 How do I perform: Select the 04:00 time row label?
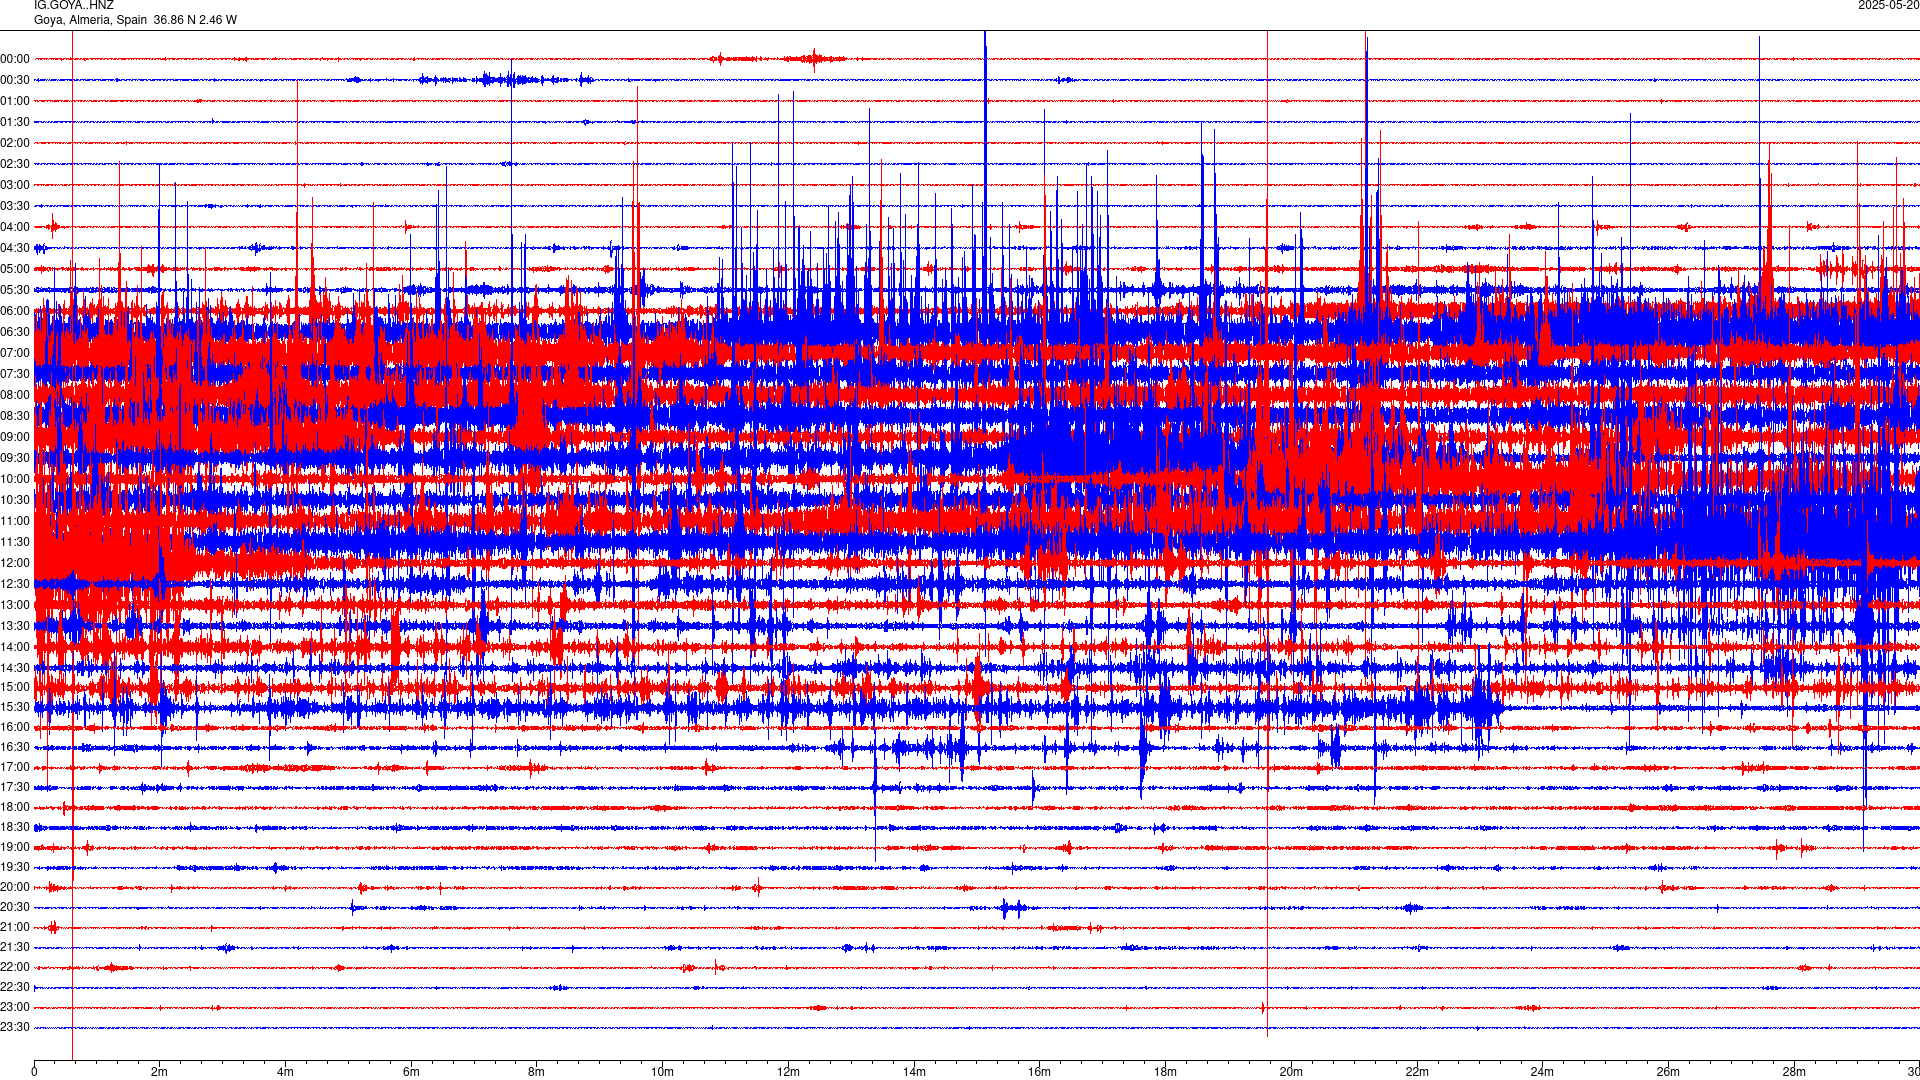pos(15,227)
